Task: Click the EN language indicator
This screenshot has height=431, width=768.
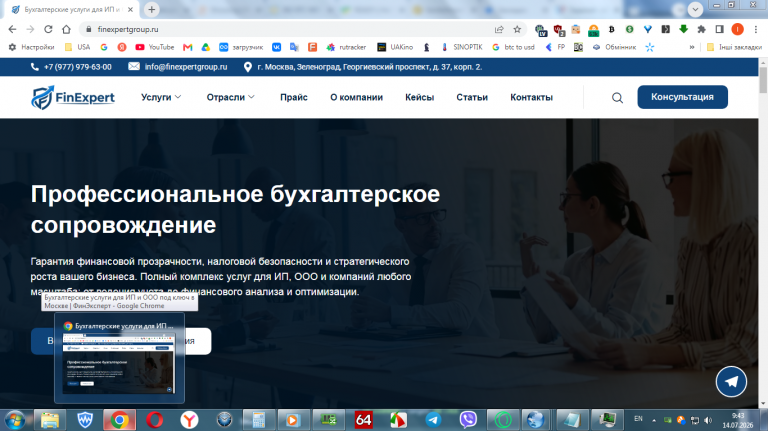Action: 638,419
